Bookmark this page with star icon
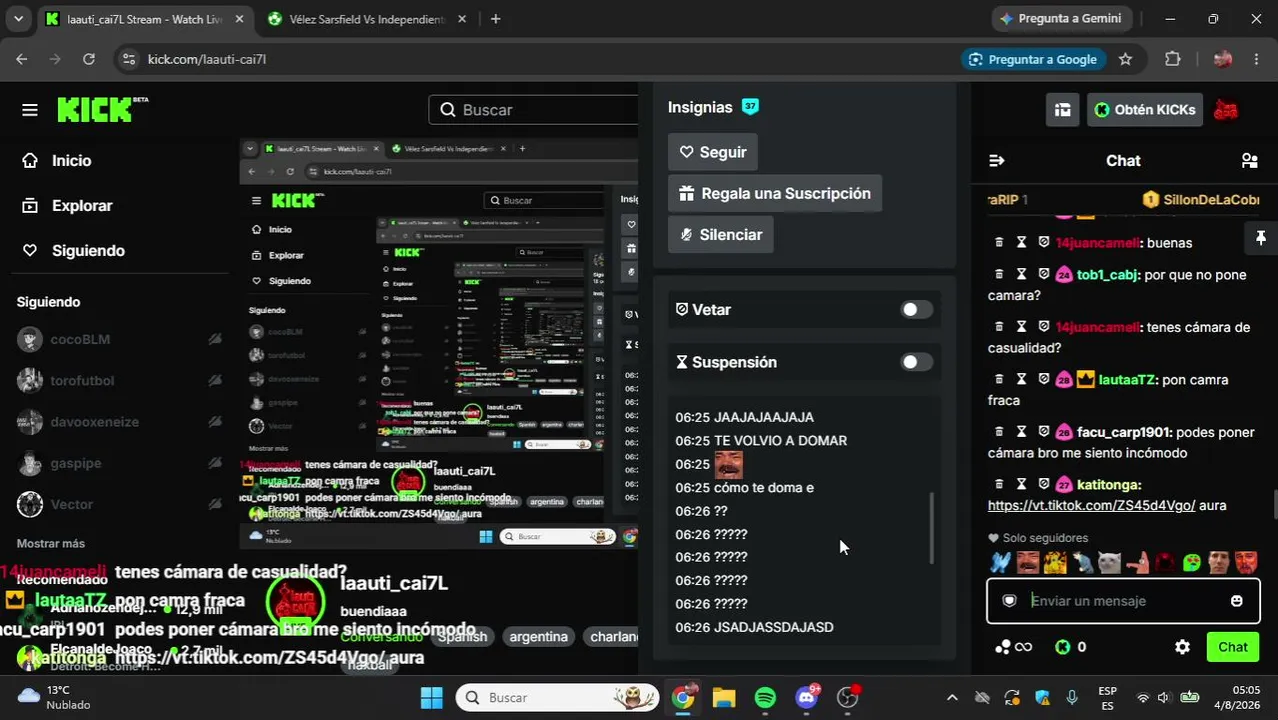 (x=1125, y=59)
